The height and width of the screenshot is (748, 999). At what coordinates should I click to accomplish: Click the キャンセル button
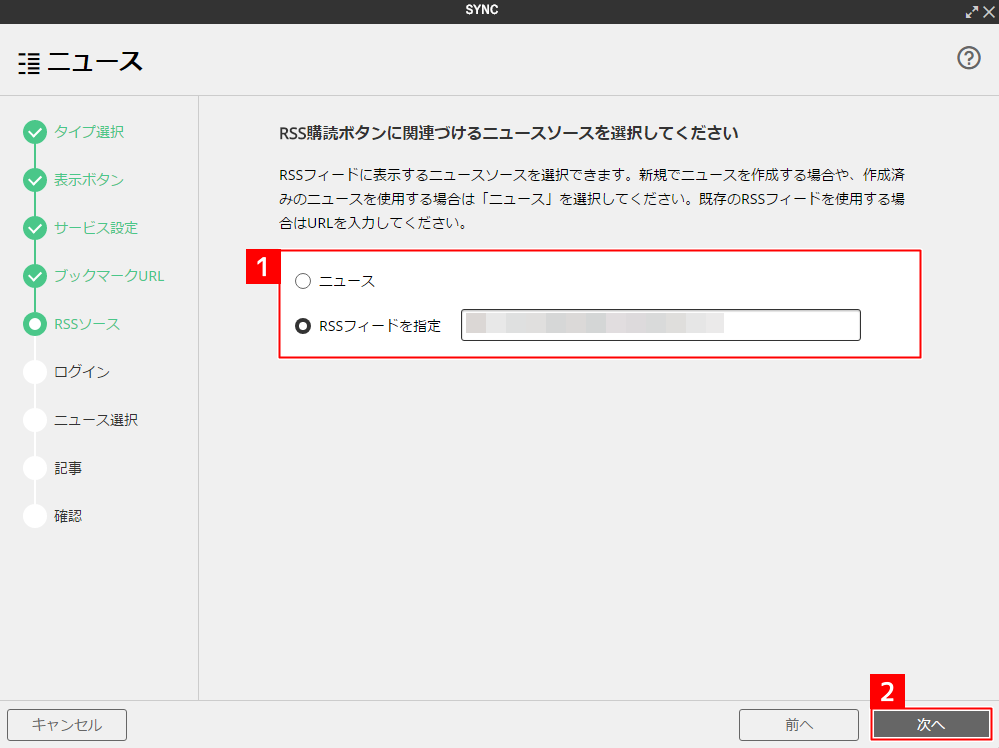67,725
